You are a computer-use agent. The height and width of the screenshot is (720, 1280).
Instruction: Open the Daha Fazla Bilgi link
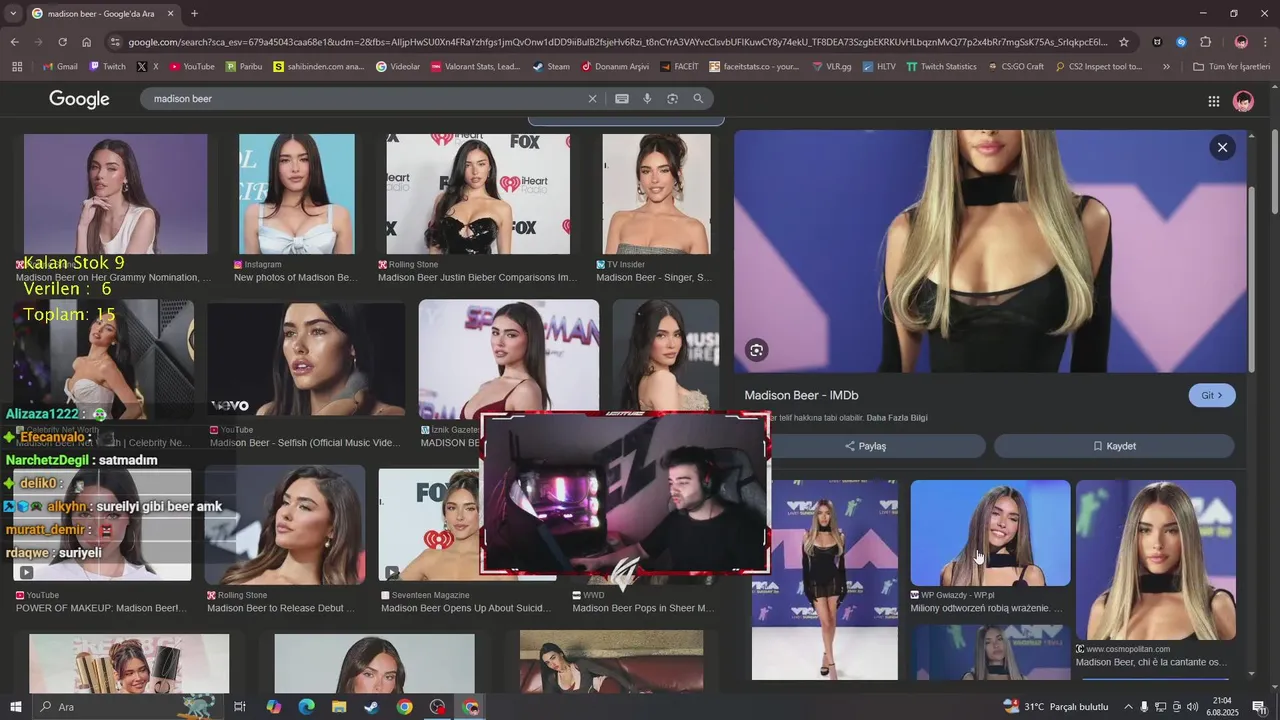897,418
